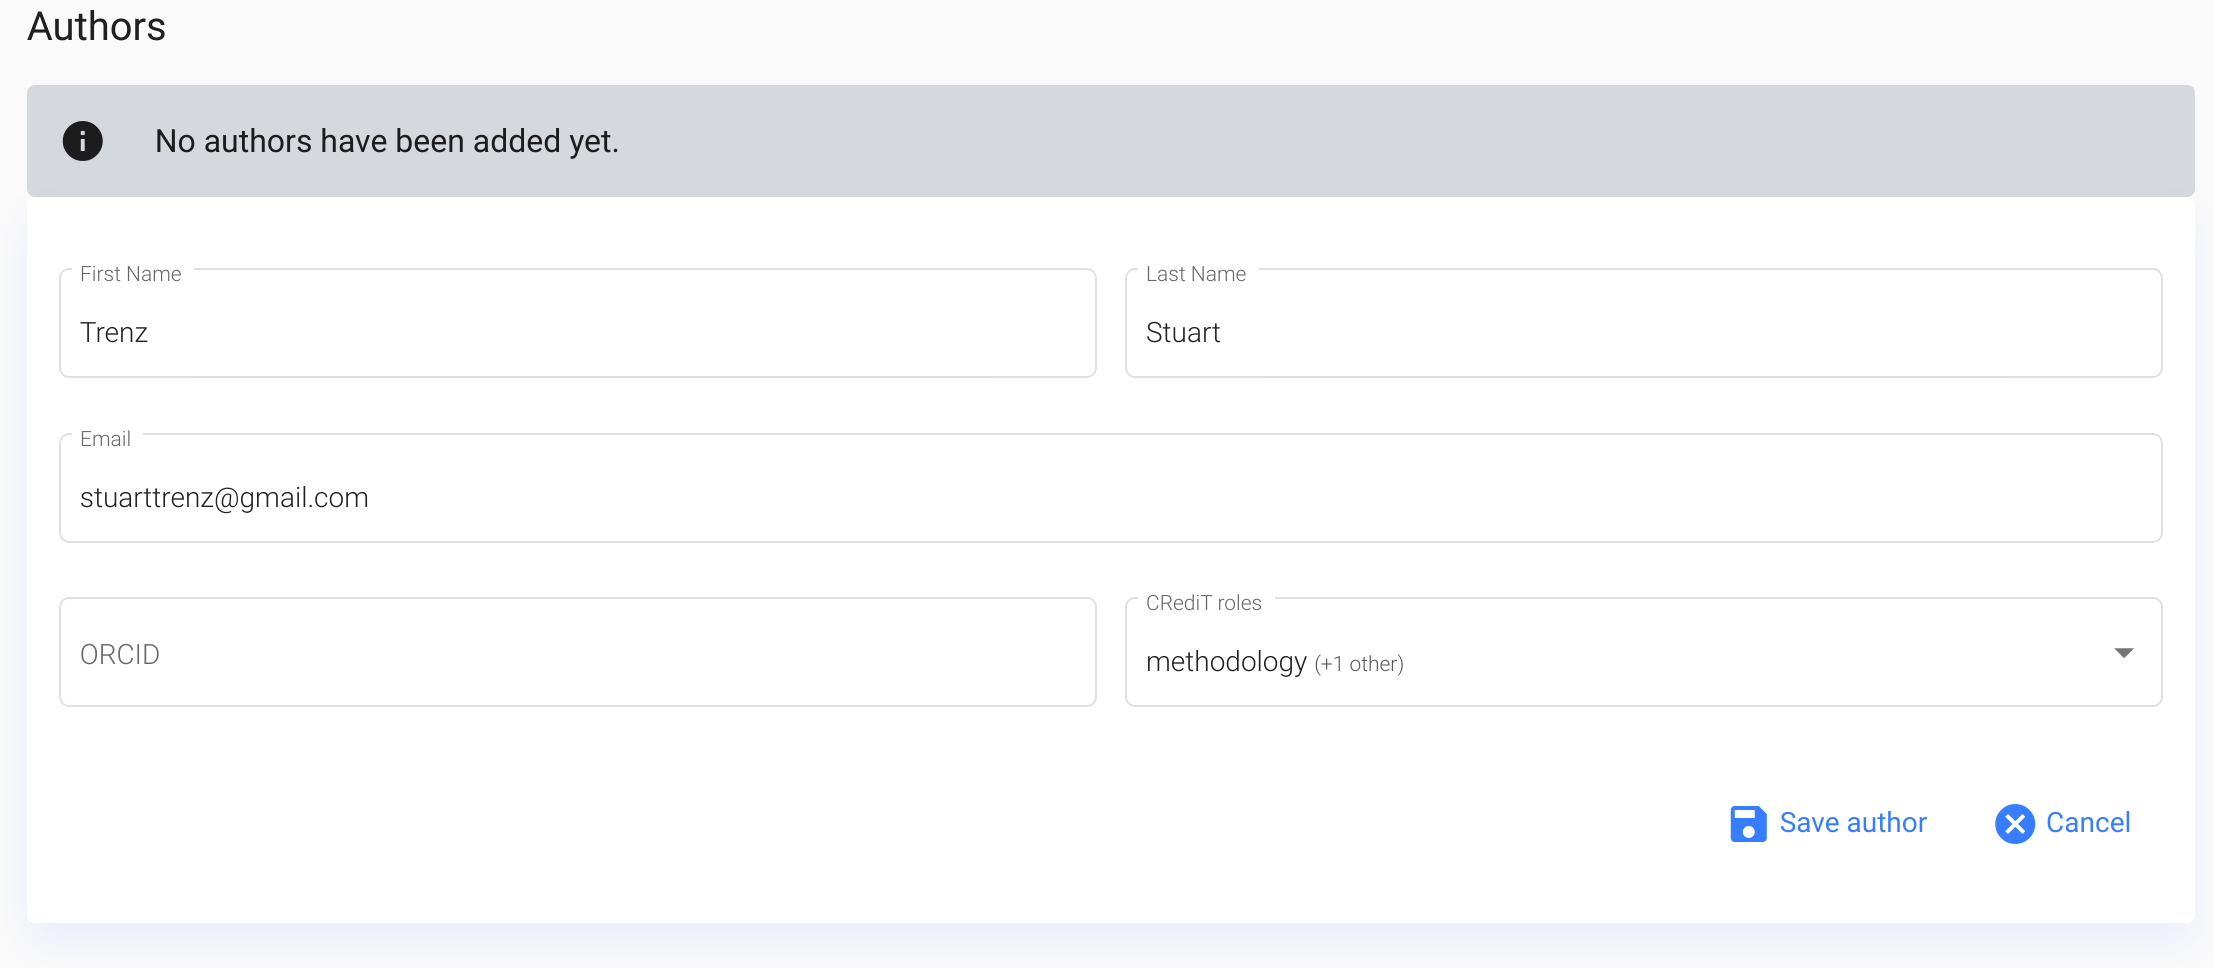Open the CRediT roles dropdown arrow
2214x968 pixels.
click(2124, 653)
